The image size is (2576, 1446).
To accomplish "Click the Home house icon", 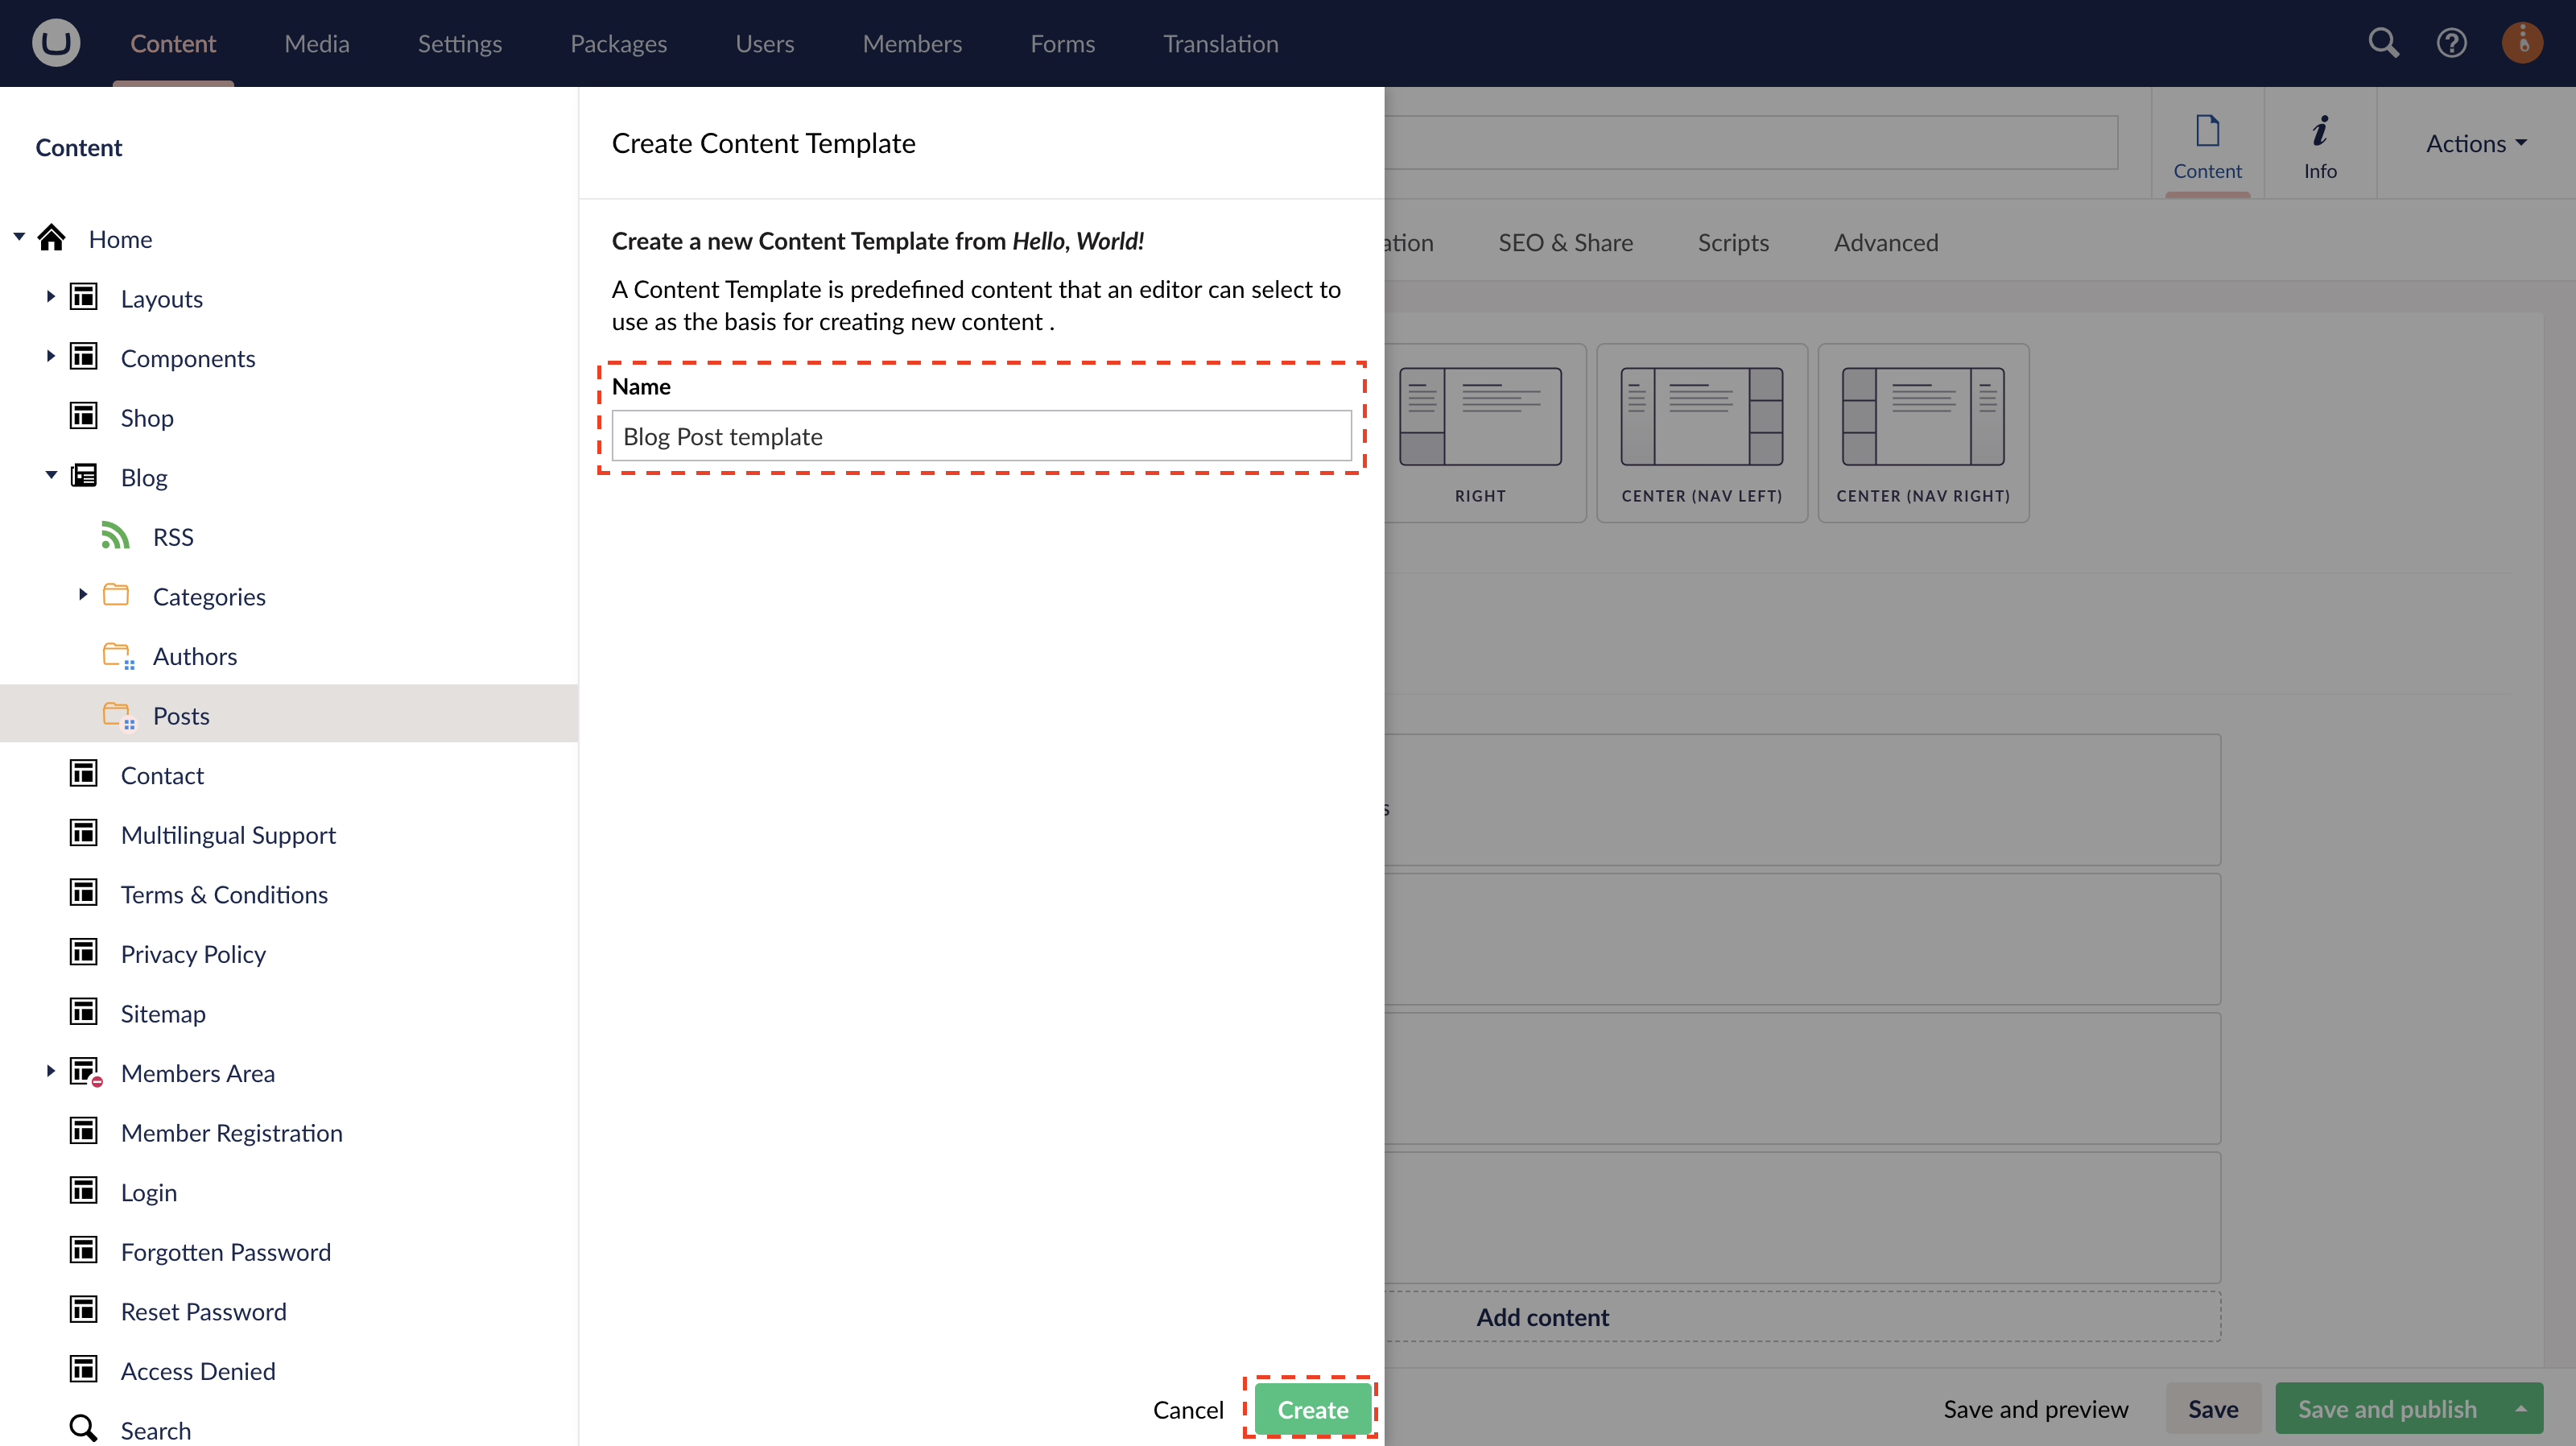I will (52, 238).
